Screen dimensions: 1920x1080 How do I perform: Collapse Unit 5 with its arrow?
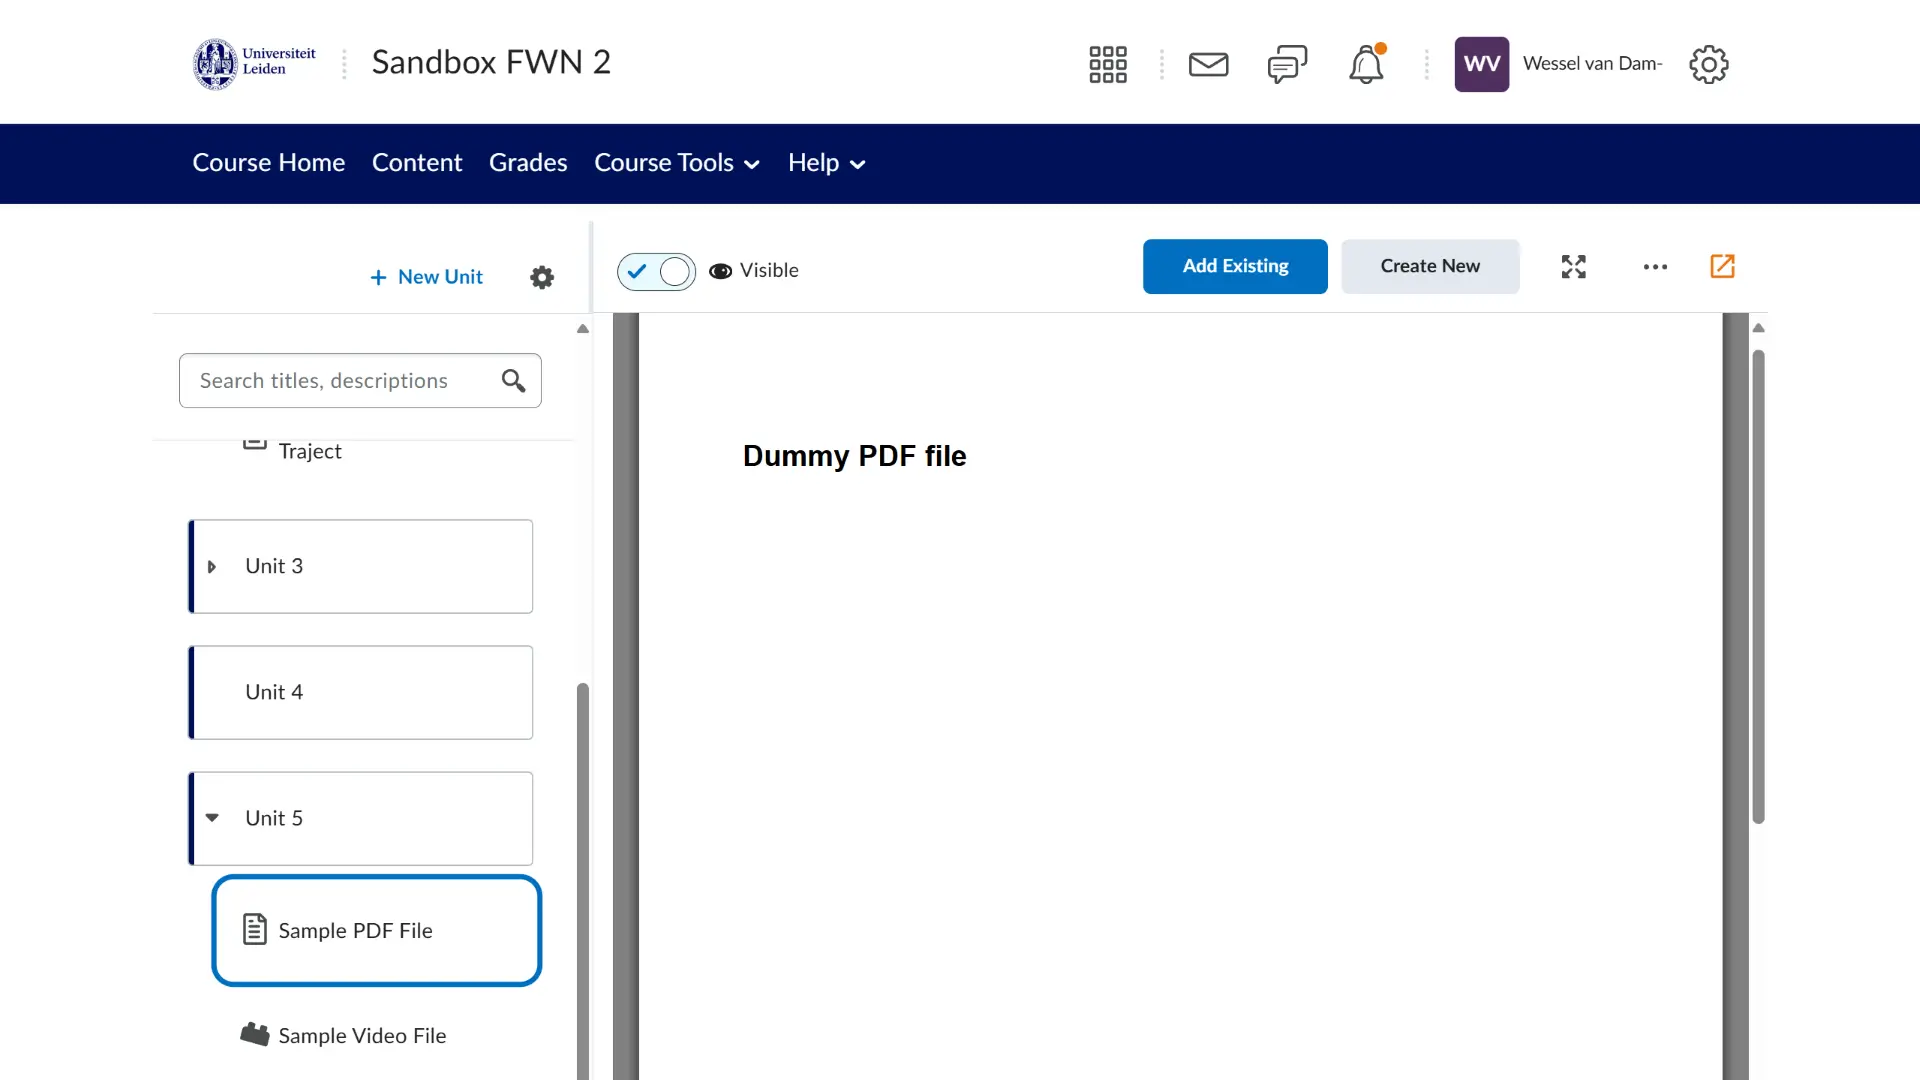click(212, 818)
